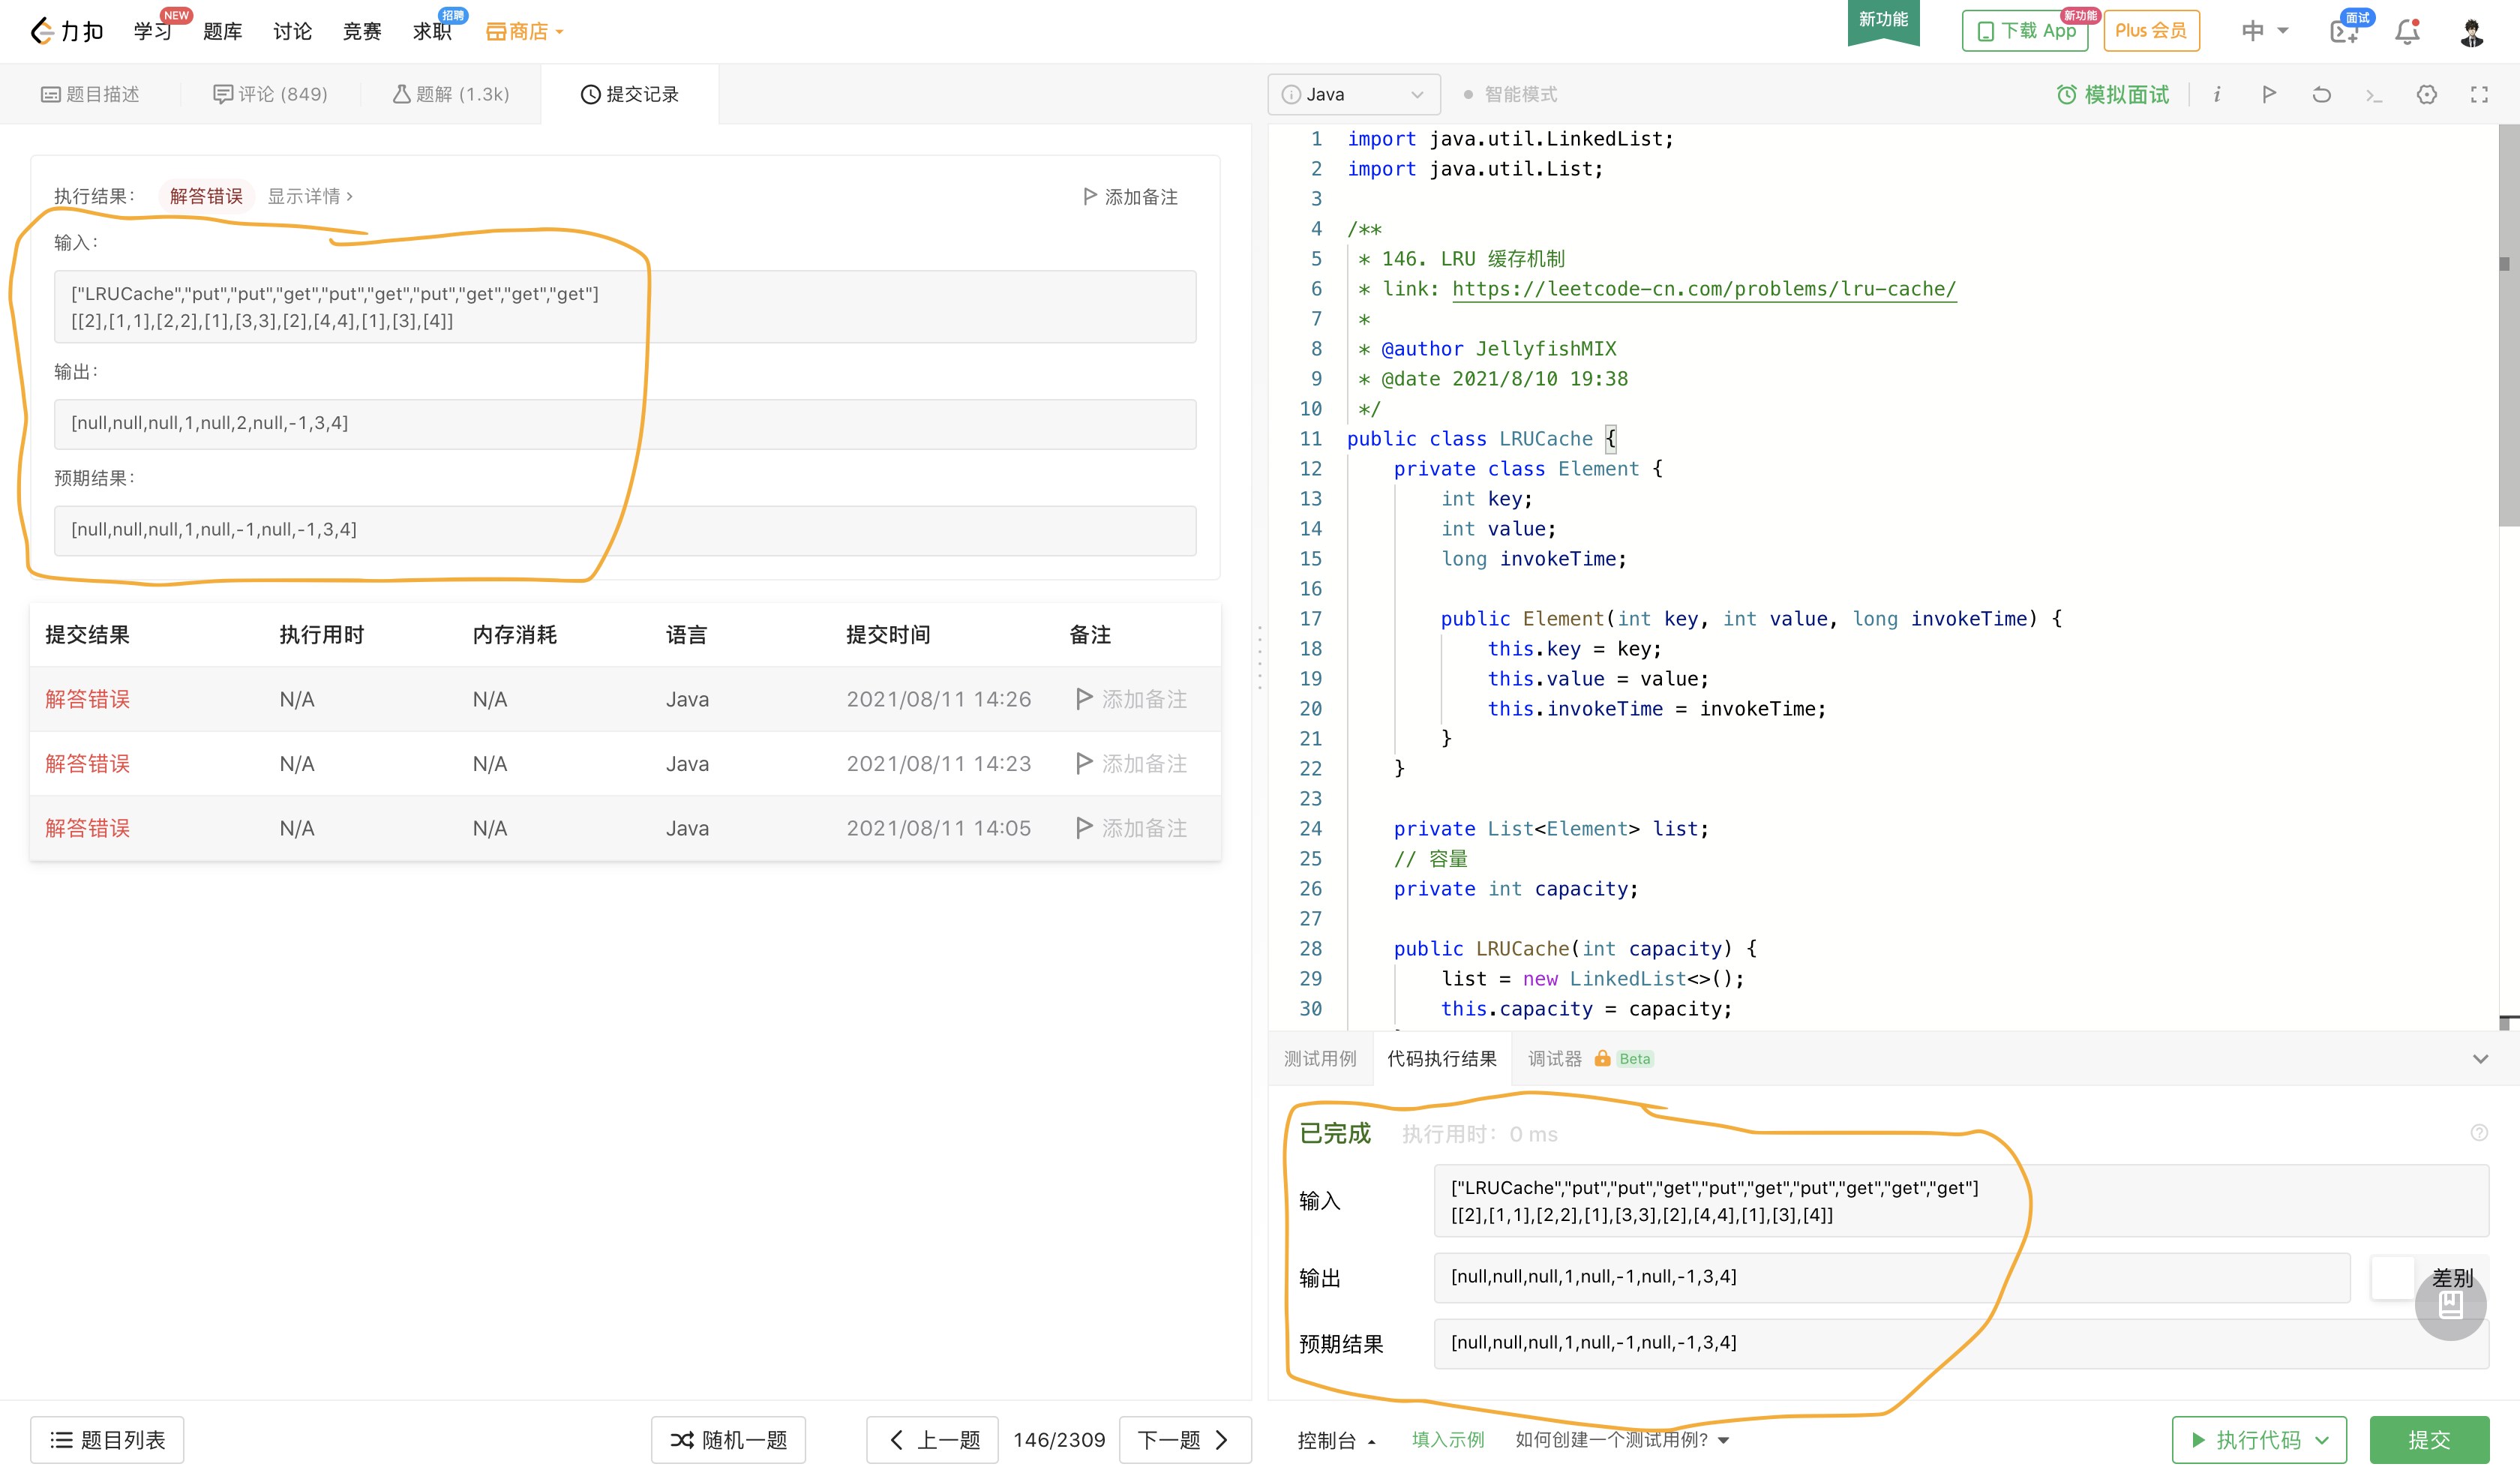Open the interview video icon in header
Viewport: 2520px width, 1479px height.
(2344, 32)
